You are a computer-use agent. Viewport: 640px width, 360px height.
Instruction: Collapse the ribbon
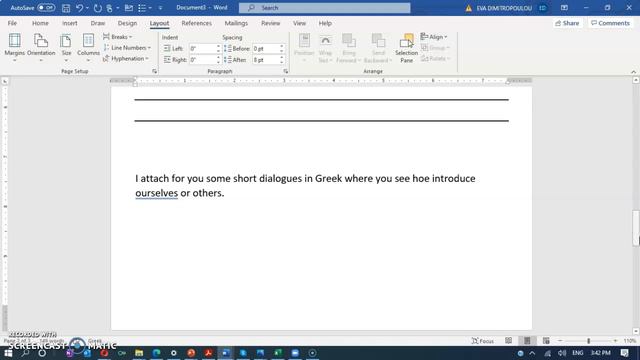pyautogui.click(x=633, y=72)
